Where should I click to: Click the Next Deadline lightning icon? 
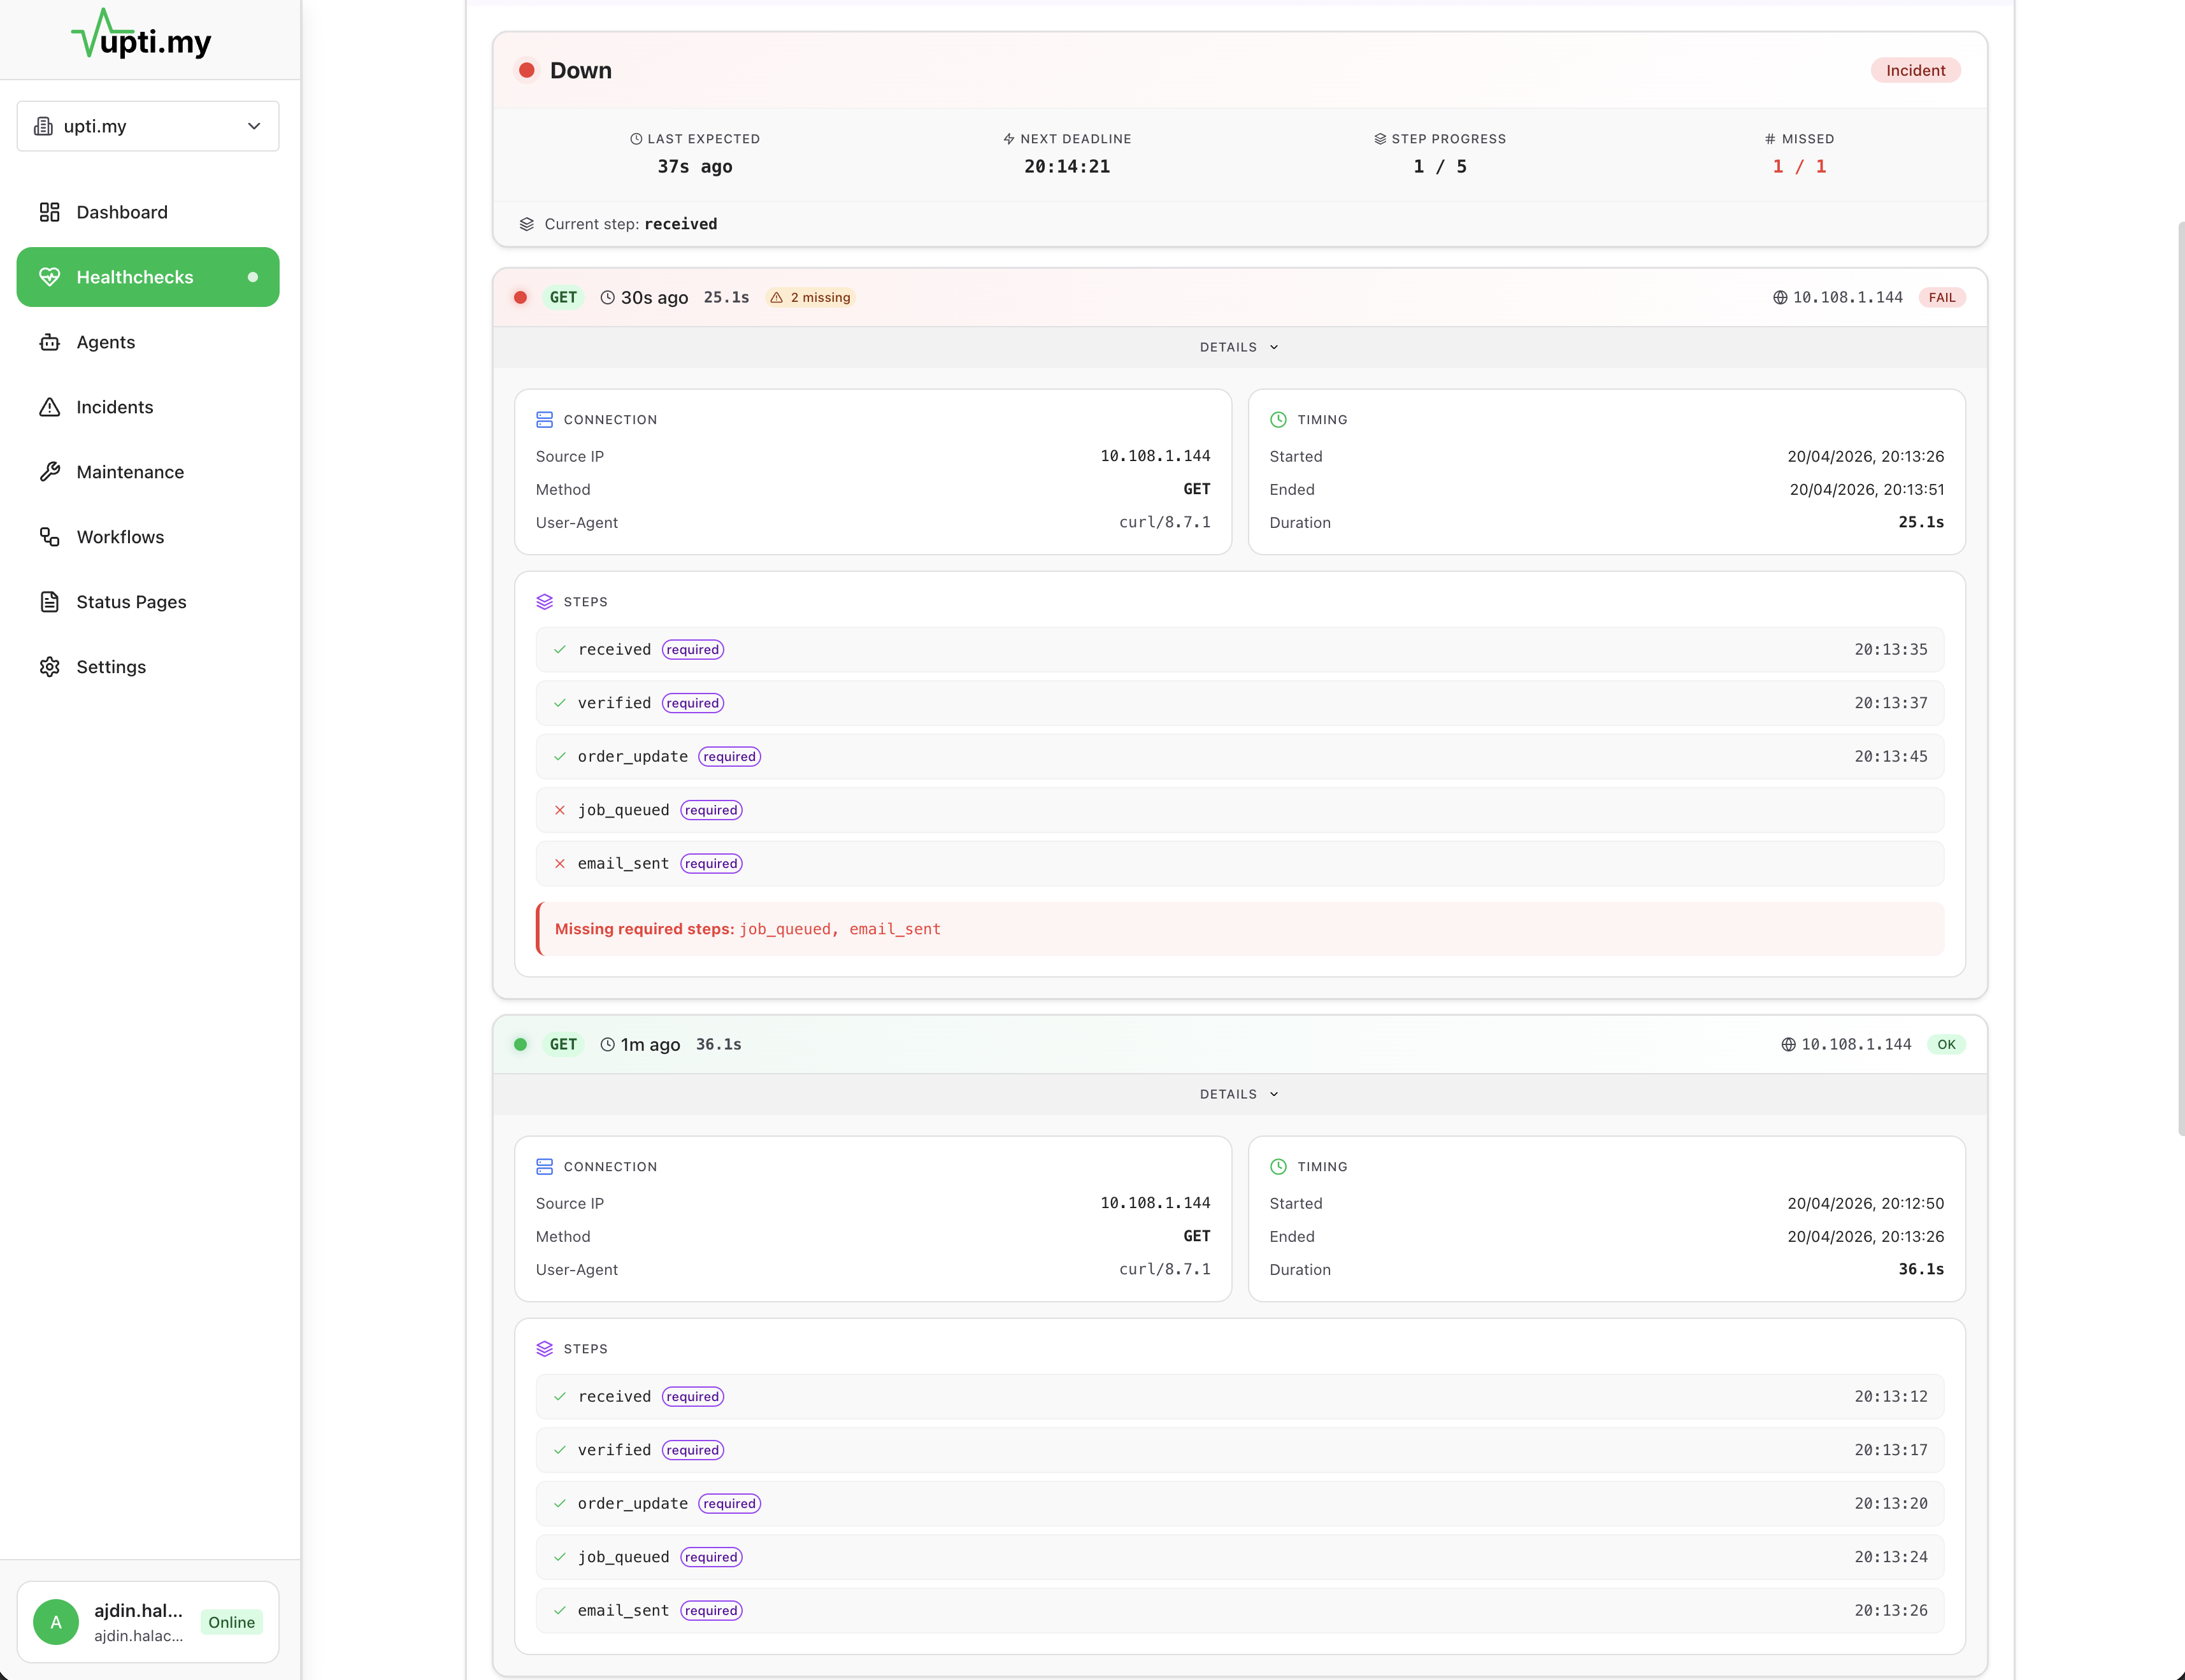point(1009,139)
